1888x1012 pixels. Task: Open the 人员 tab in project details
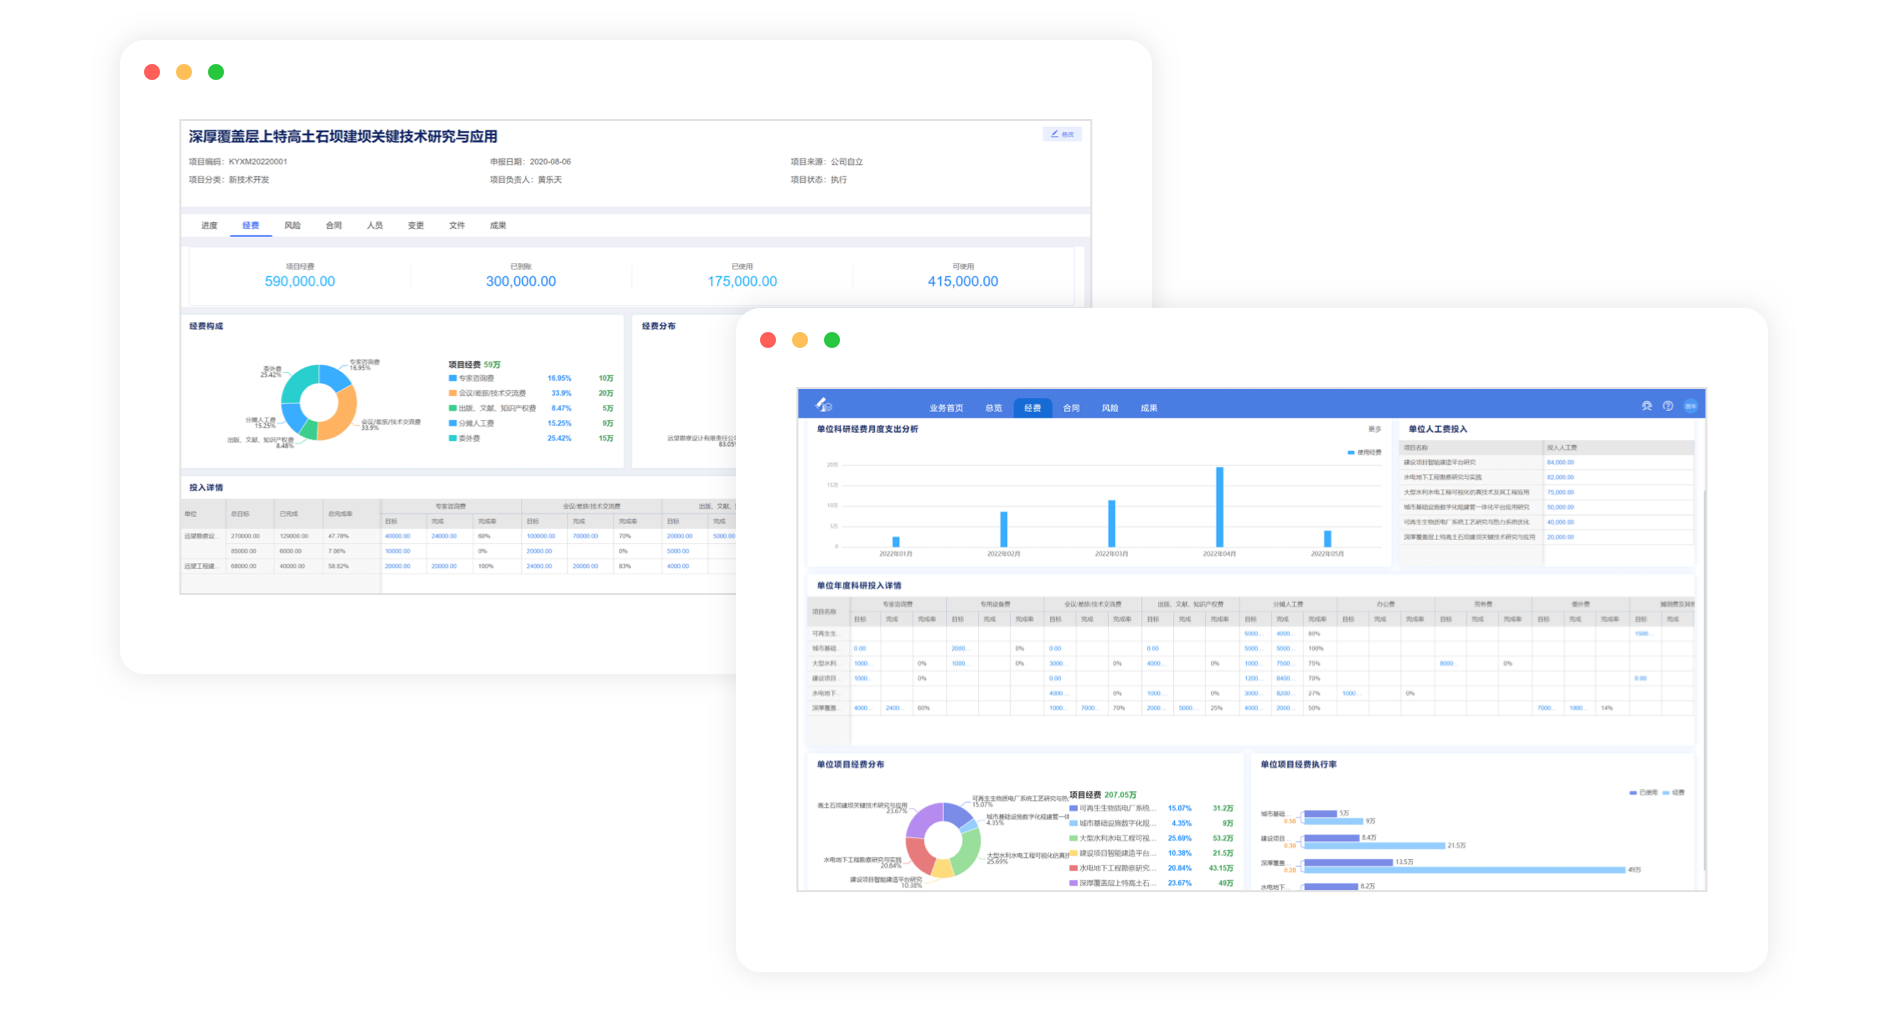(x=375, y=226)
